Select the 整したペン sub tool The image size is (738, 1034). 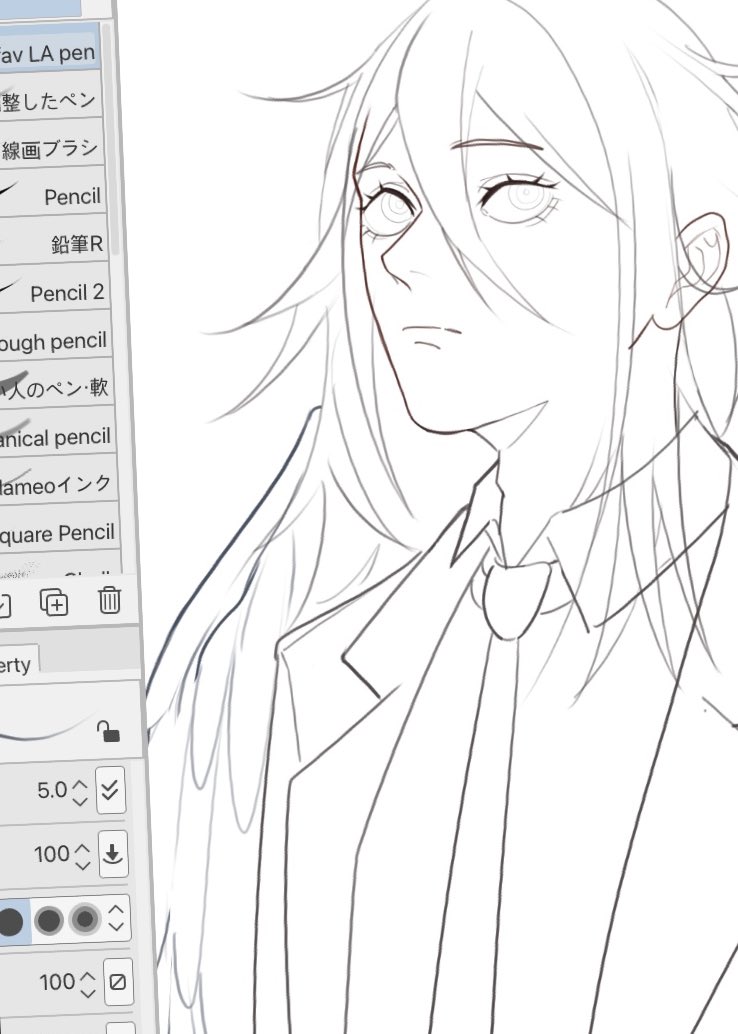(51, 96)
